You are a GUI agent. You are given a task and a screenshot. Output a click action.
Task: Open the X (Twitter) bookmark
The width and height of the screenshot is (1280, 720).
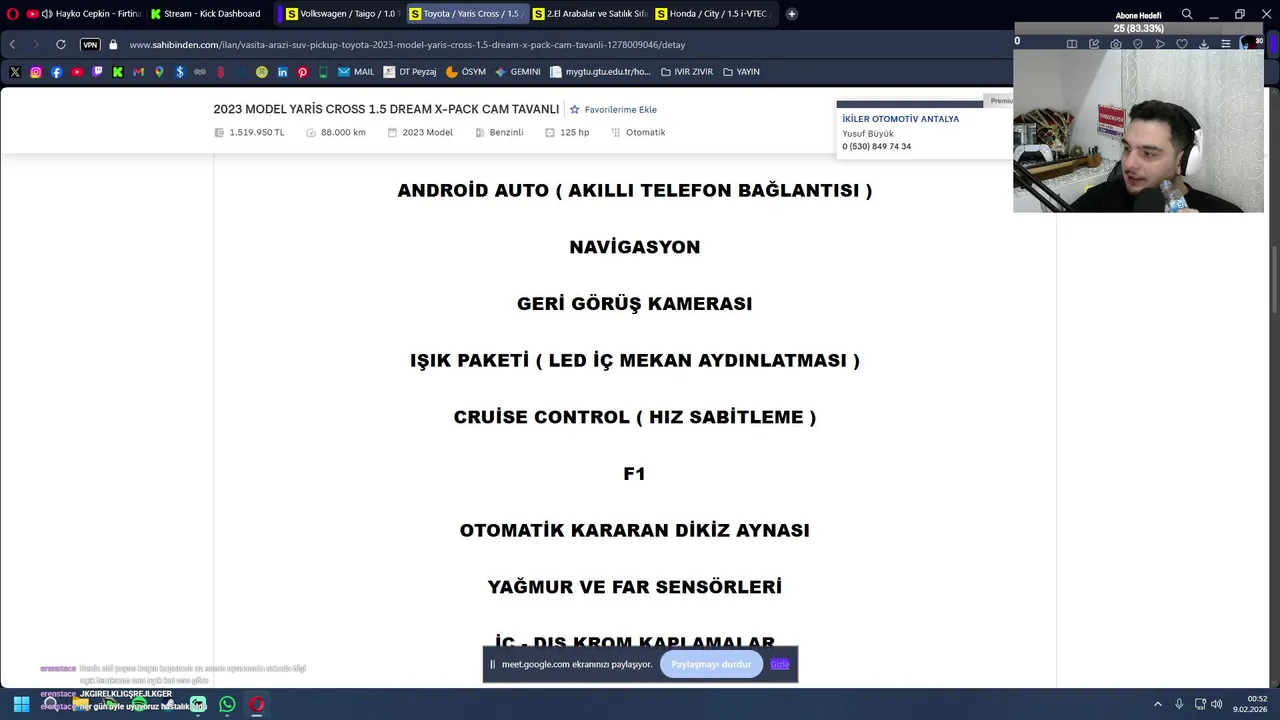15,72
